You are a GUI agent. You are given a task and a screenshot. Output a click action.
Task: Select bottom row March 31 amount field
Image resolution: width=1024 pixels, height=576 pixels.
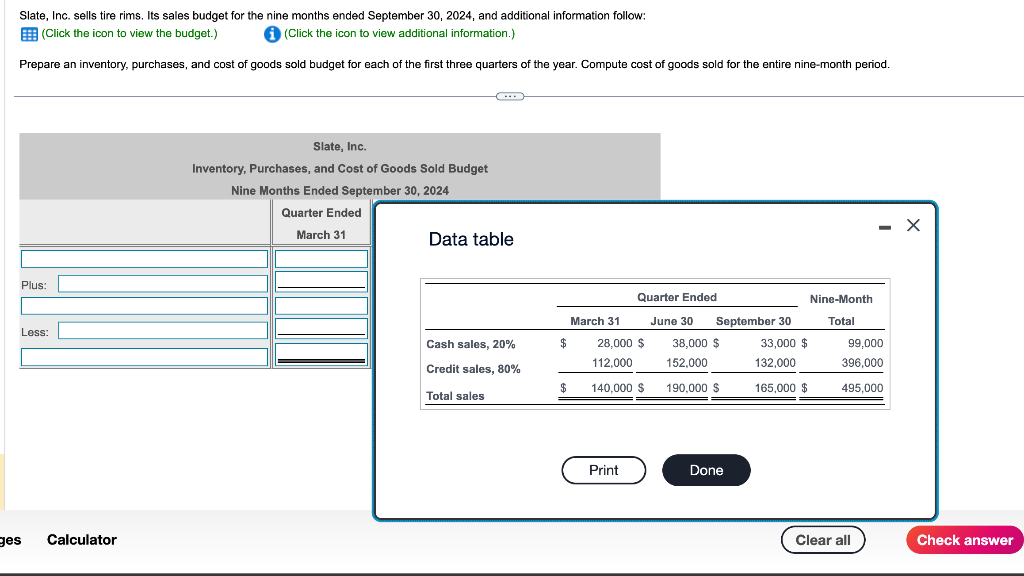pyautogui.click(x=321, y=354)
